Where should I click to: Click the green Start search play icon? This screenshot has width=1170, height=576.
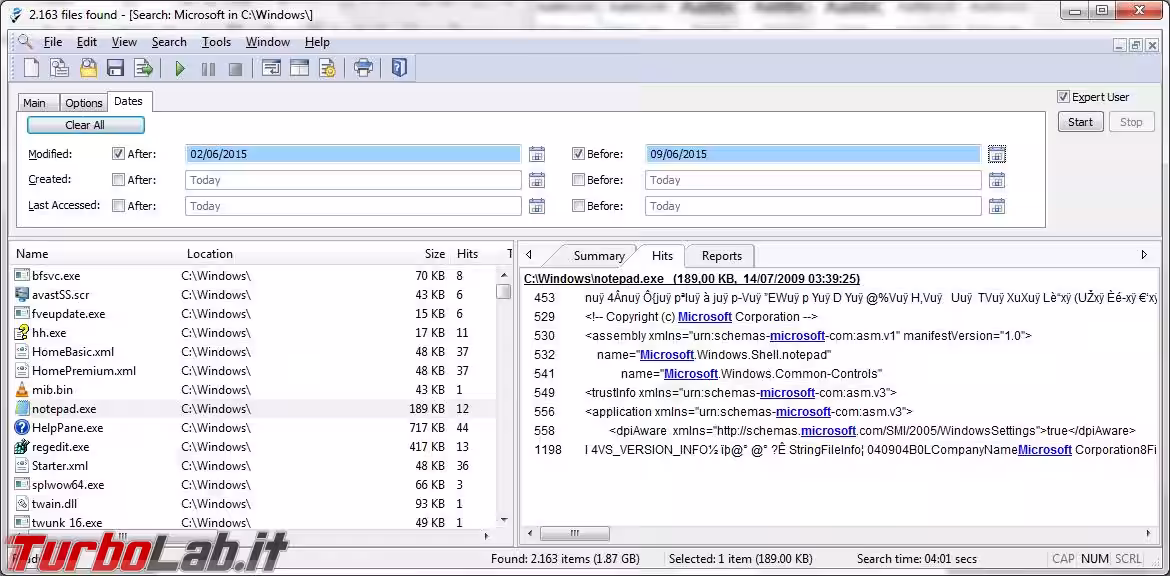(x=180, y=69)
